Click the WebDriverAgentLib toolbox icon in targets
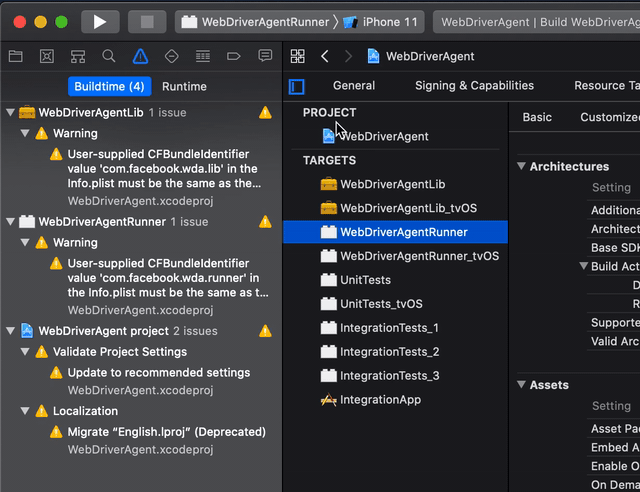This screenshot has width=640, height=492. pyautogui.click(x=329, y=184)
